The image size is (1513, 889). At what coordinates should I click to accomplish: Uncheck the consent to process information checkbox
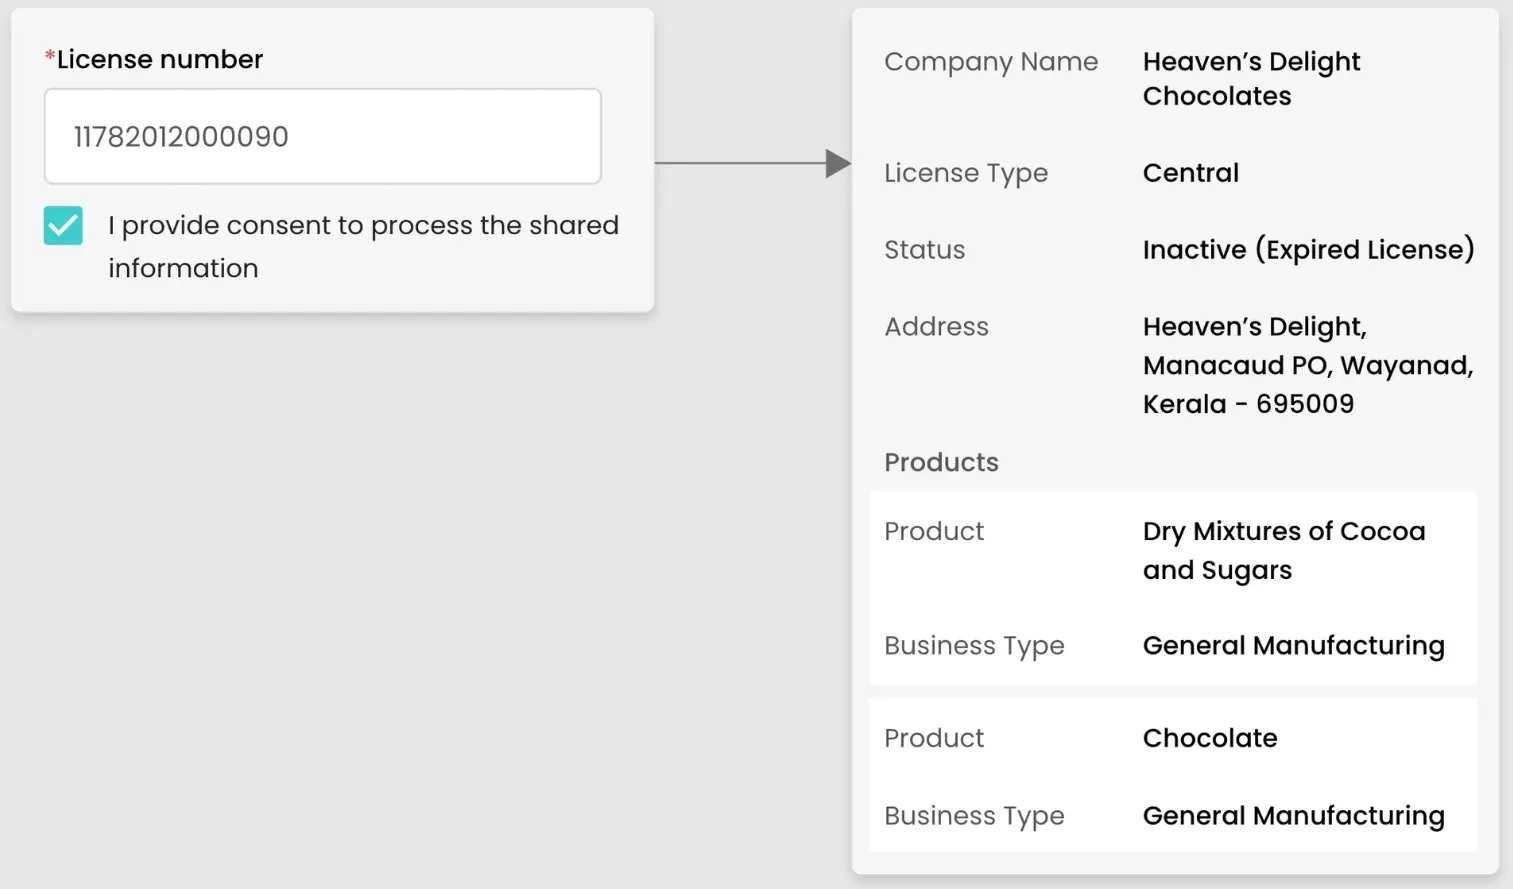[x=63, y=226]
